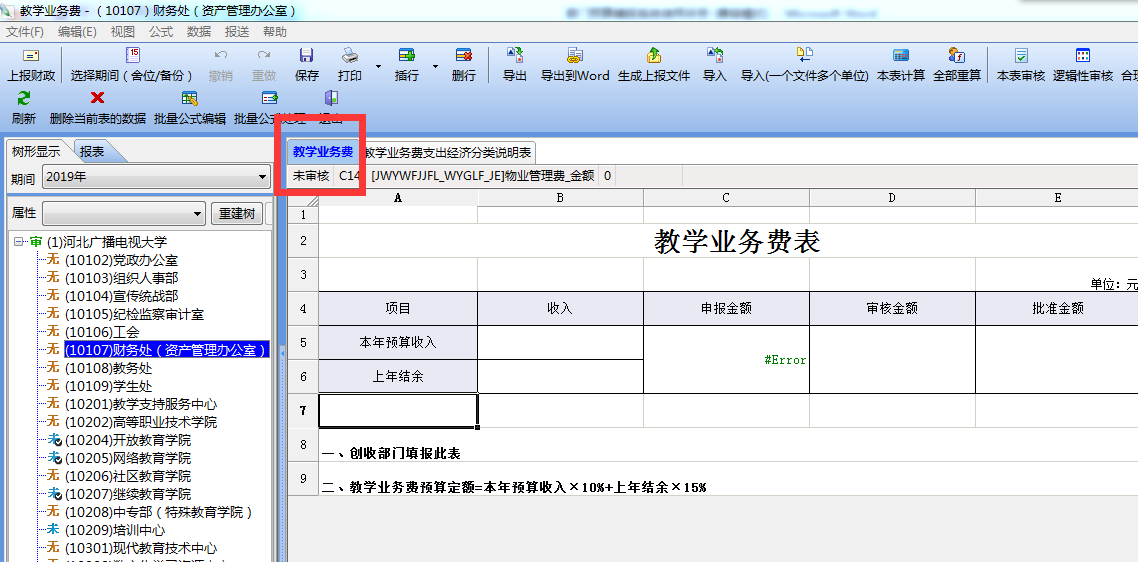The height and width of the screenshot is (562, 1138).
Task: Select the (10108)教务处 tree item
Action: pos(108,368)
